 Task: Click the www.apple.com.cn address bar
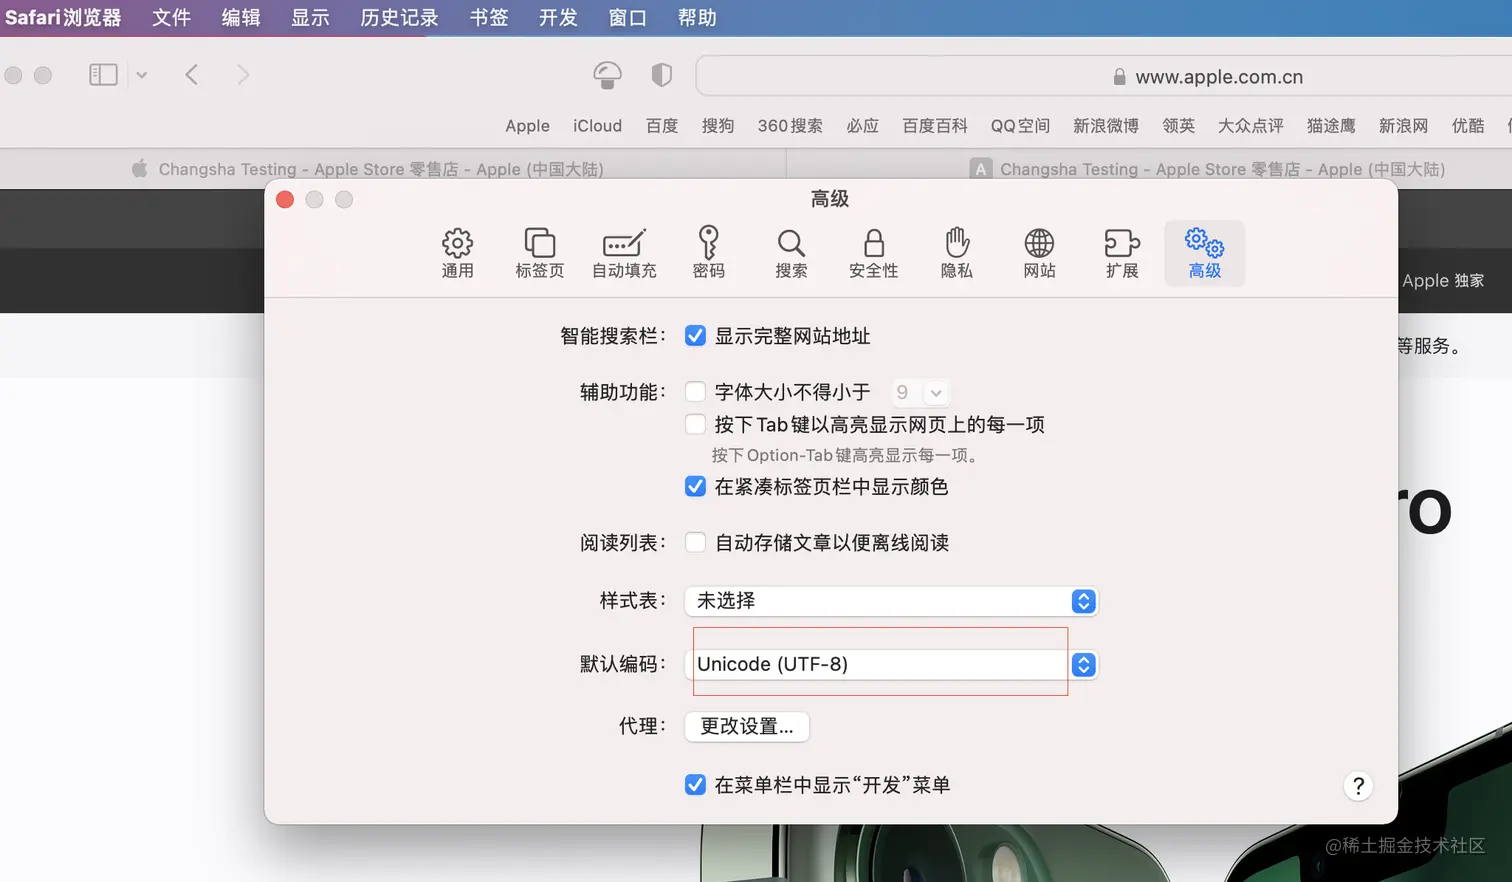[x=1104, y=77]
